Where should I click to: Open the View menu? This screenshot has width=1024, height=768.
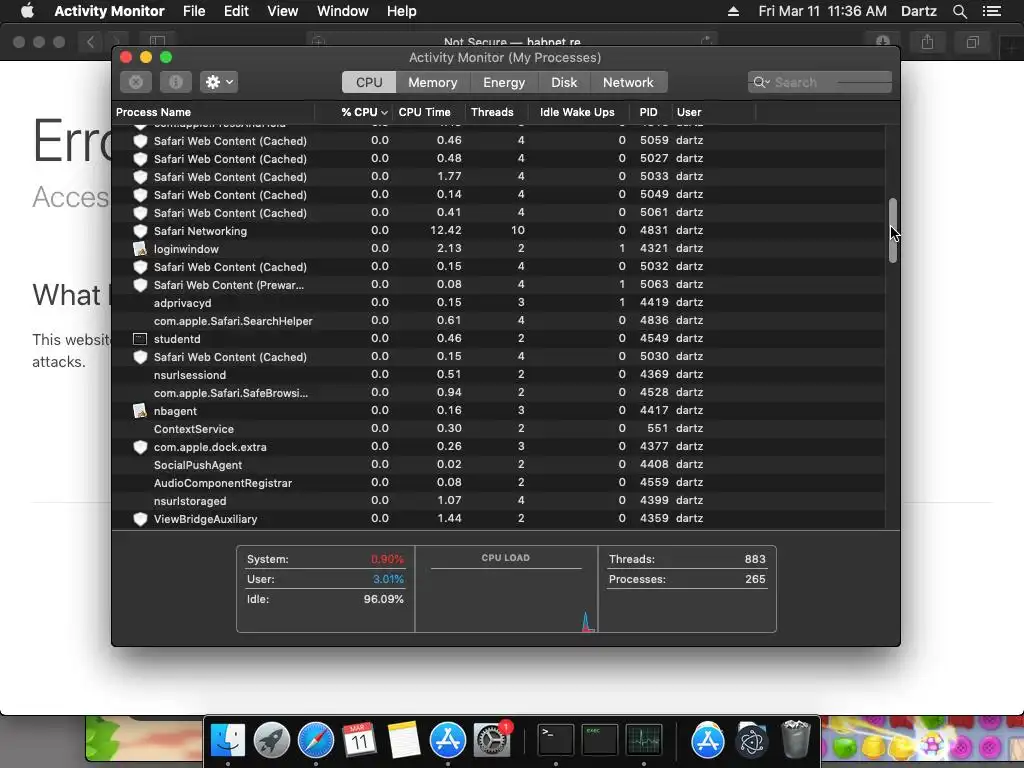pyautogui.click(x=283, y=11)
